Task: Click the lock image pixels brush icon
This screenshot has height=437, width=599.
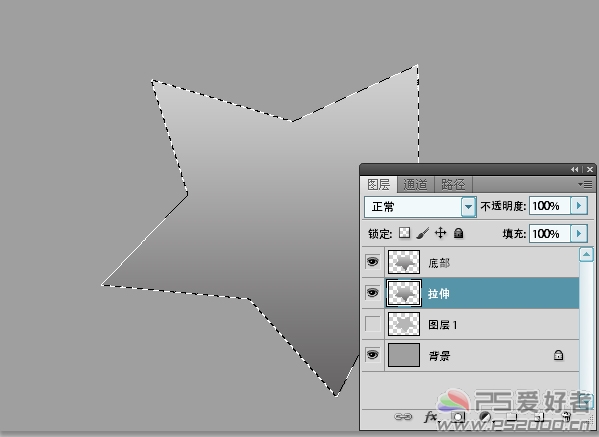Action: (x=422, y=233)
